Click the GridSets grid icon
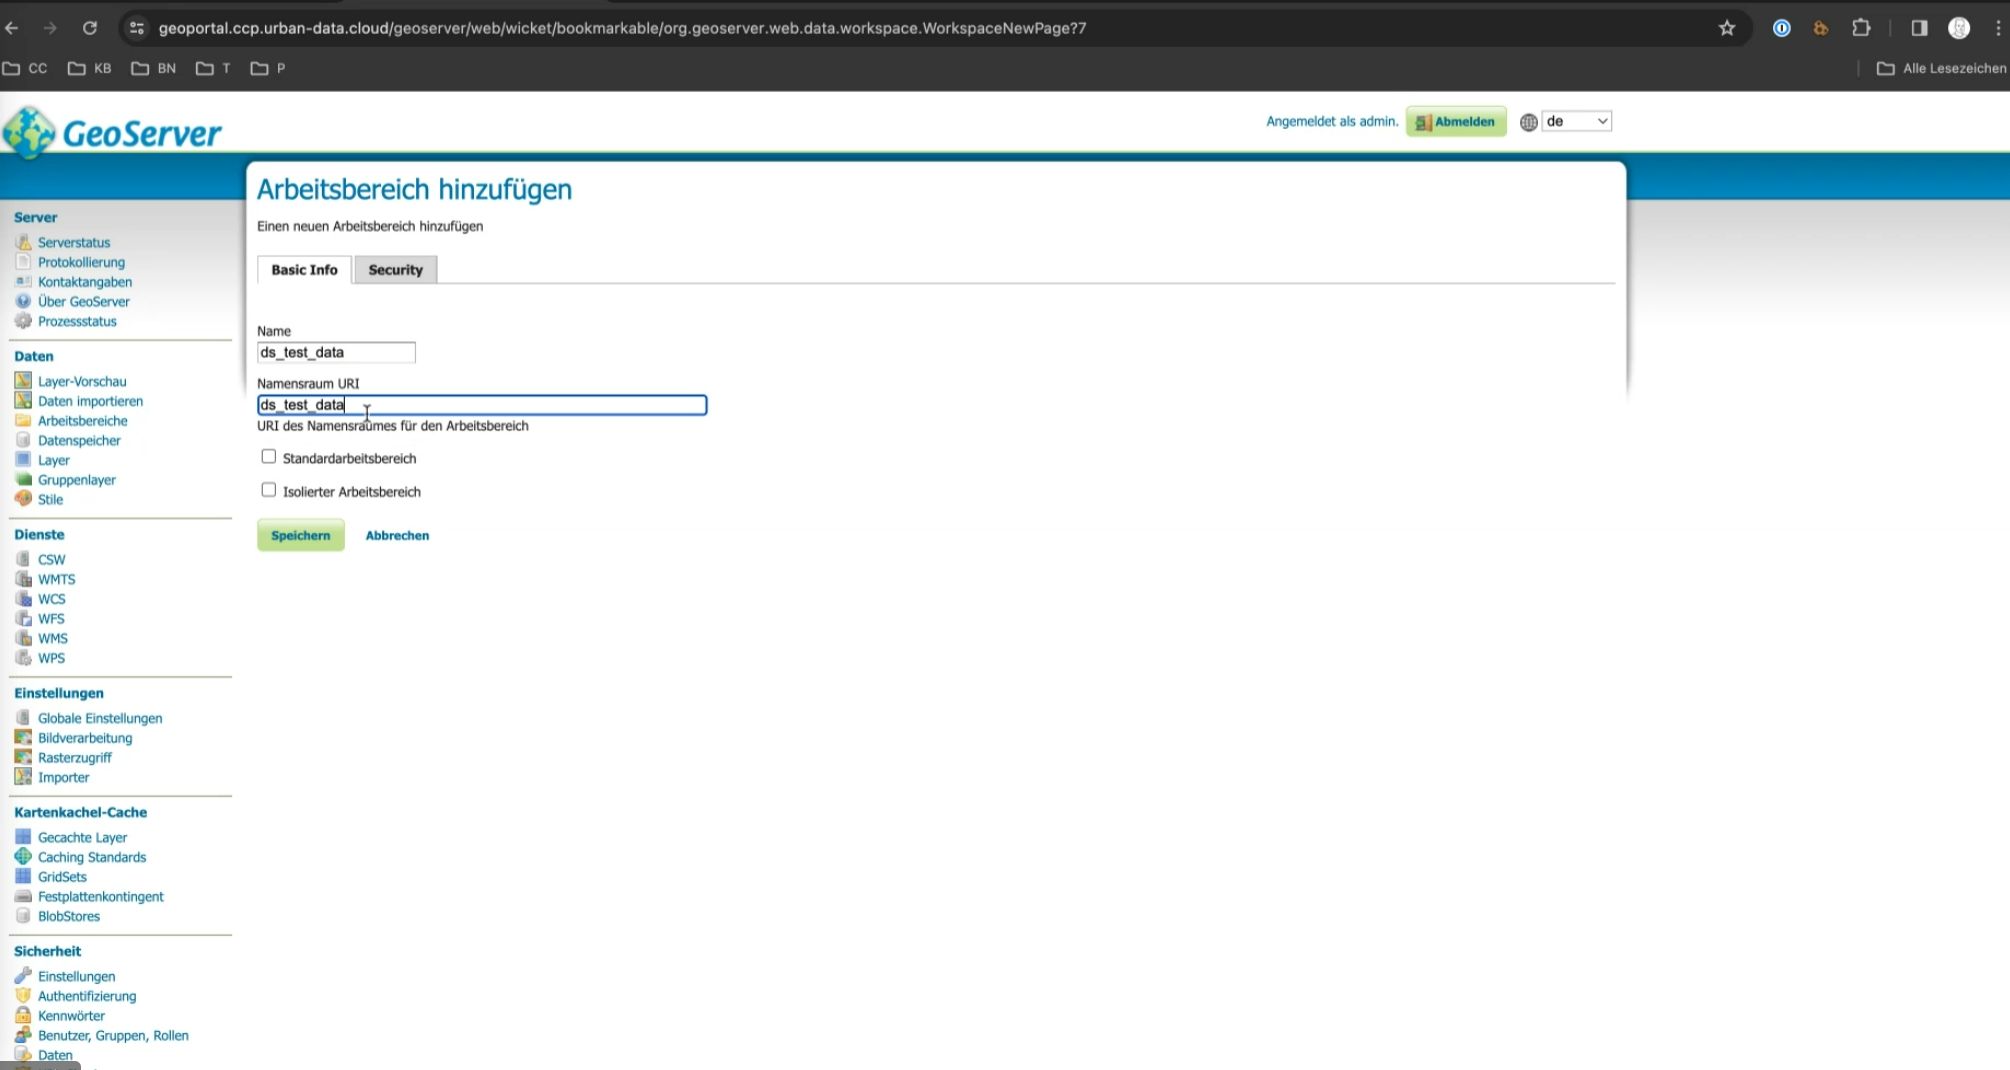The image size is (2010, 1070). click(23, 877)
